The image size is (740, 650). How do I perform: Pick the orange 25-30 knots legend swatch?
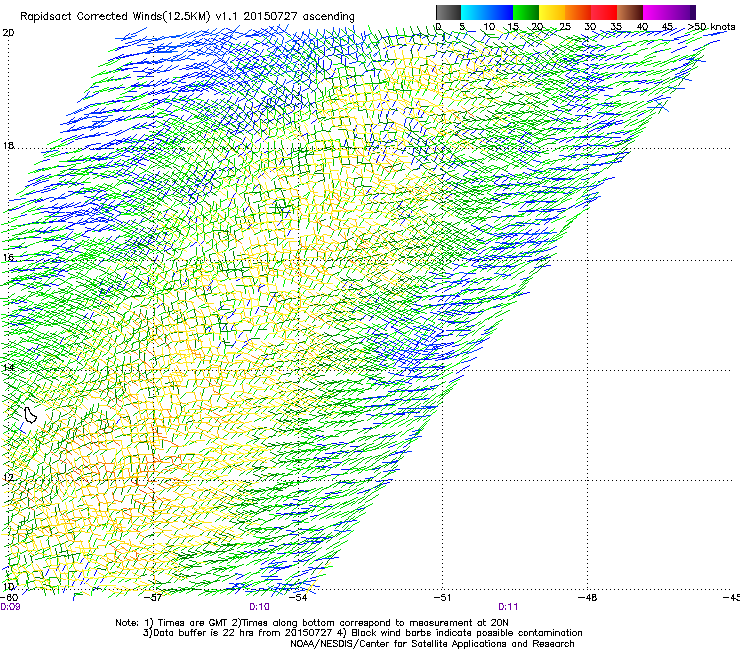pos(578,12)
